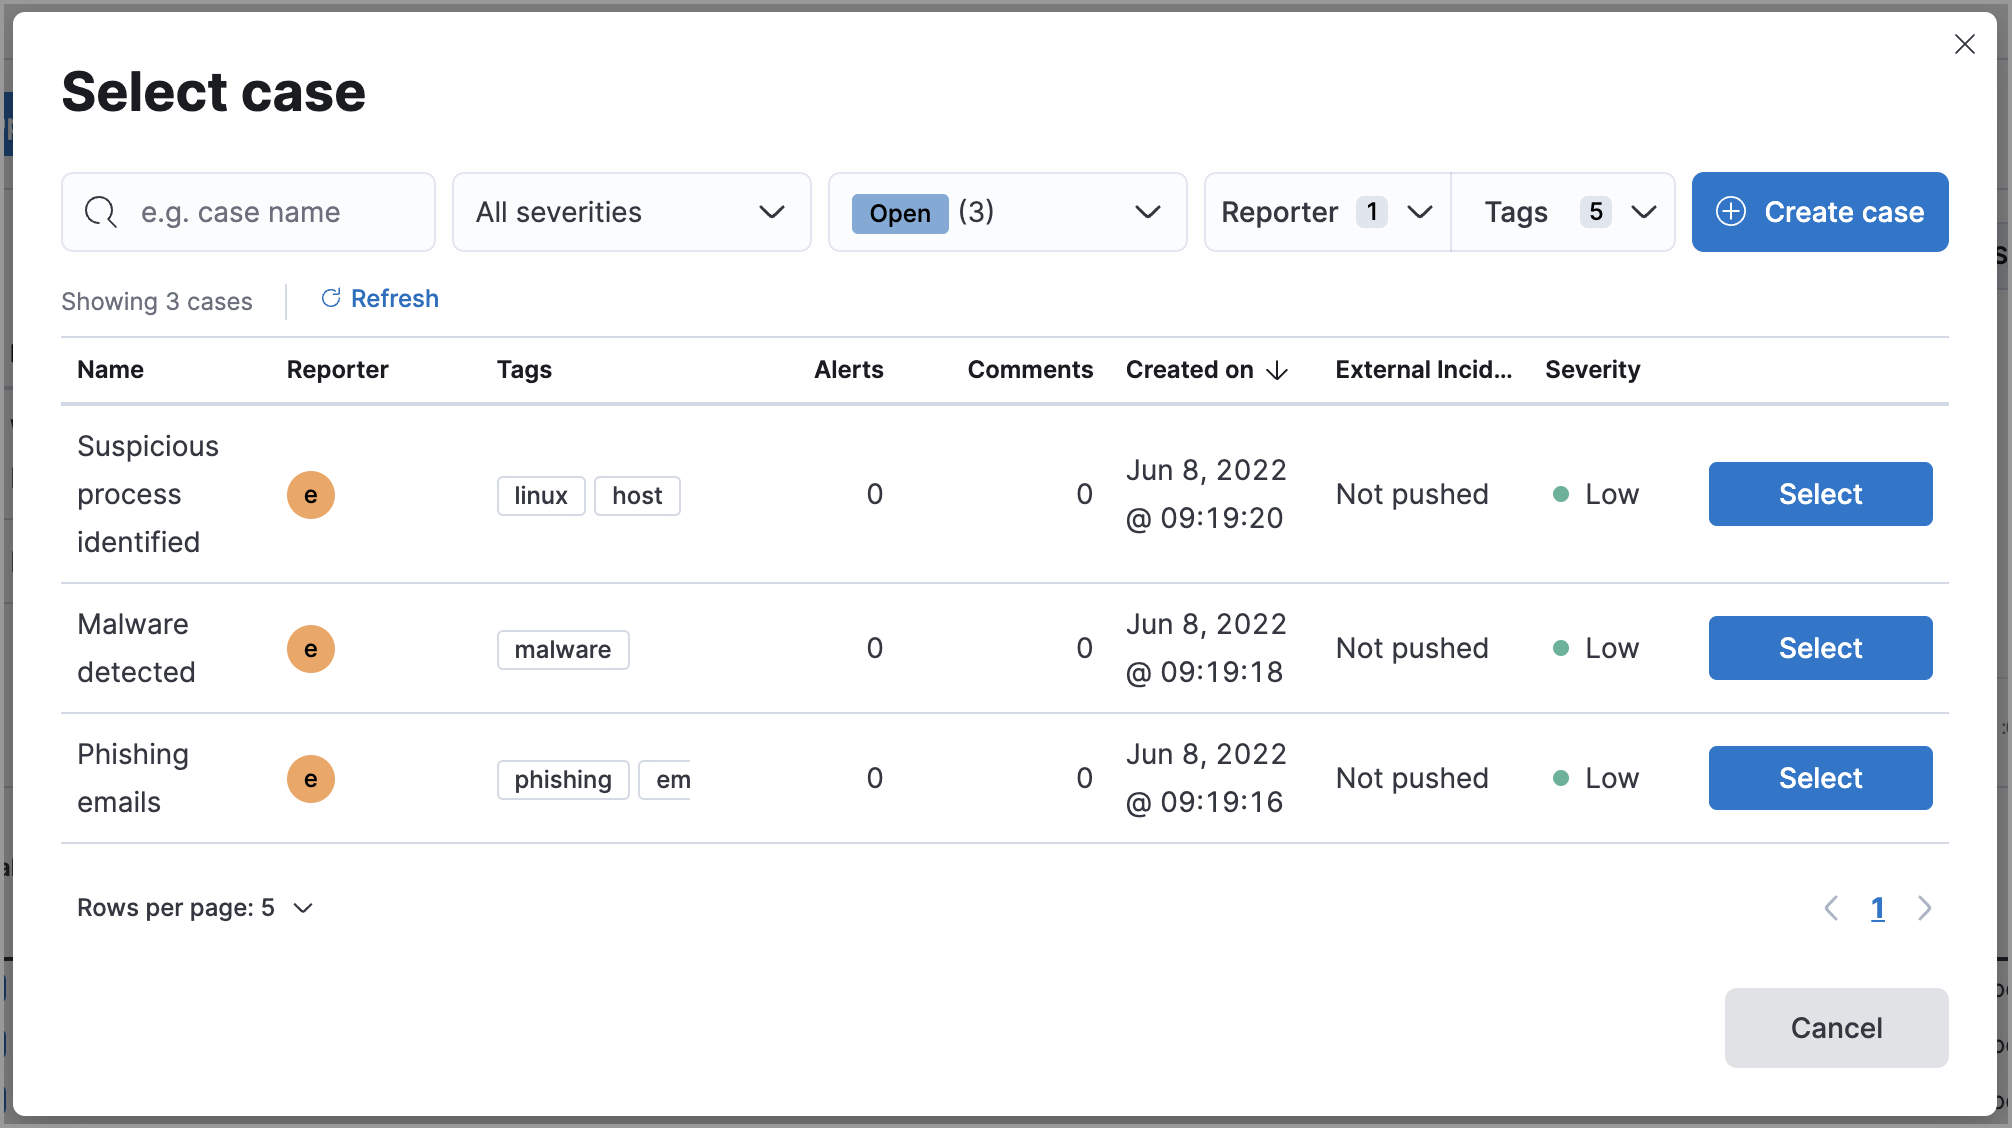Toggle the phishing tag badge
Image resolution: width=2012 pixels, height=1128 pixels.
tap(563, 779)
